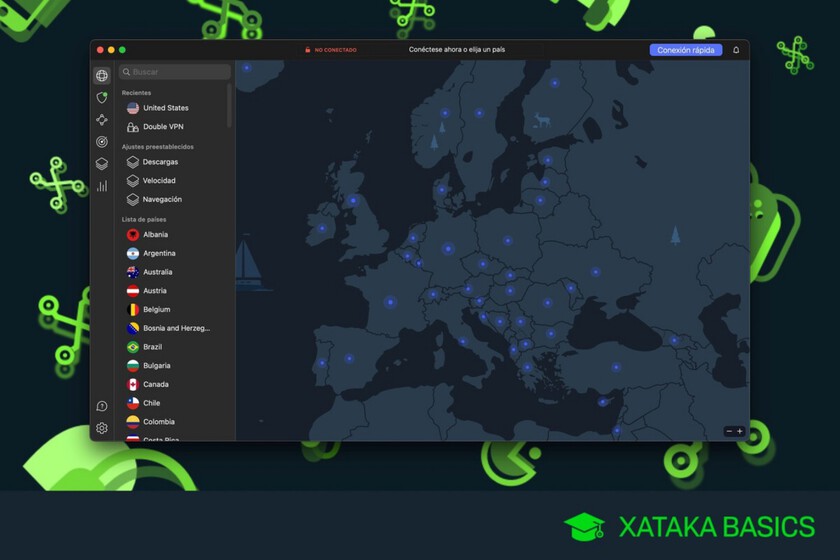Select Canada in the country list
Viewport: 840px width, 560px height.
click(x=155, y=385)
